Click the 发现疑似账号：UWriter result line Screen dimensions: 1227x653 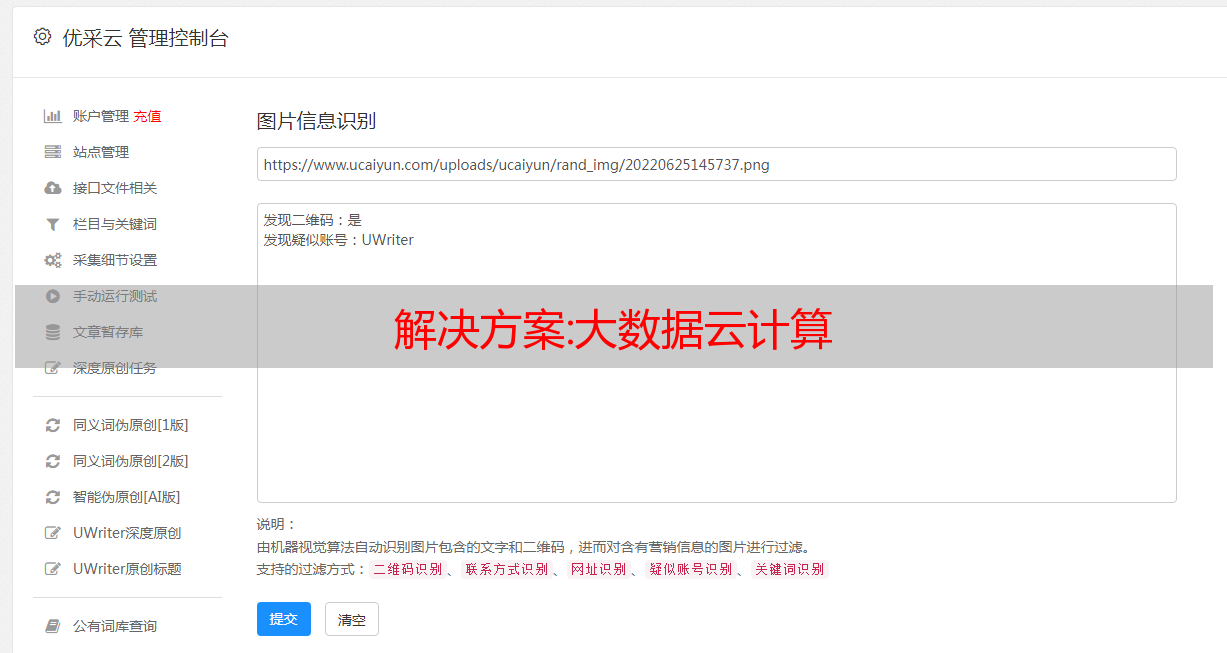(339, 240)
